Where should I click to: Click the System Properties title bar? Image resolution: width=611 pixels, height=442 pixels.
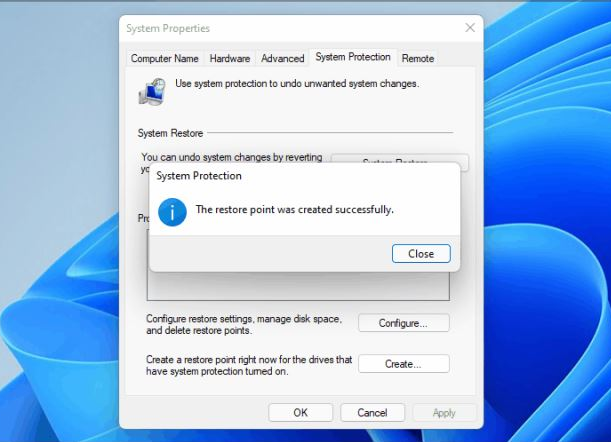280,28
